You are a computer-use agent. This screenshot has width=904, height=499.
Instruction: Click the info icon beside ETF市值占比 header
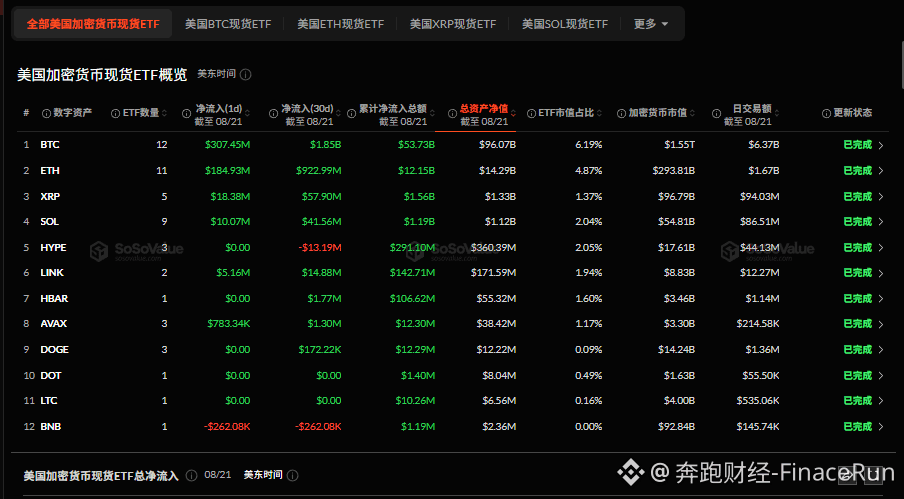tap(531, 114)
